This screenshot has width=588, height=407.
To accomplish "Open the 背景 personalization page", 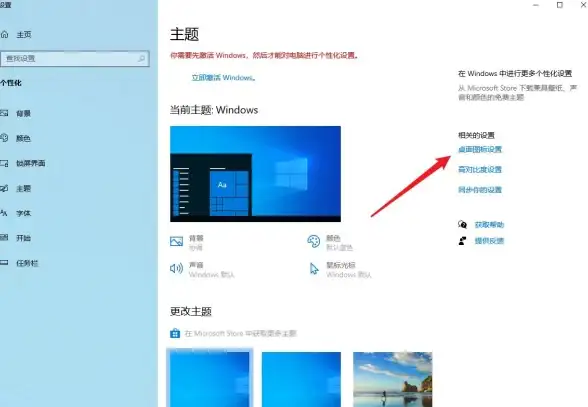I will point(23,113).
